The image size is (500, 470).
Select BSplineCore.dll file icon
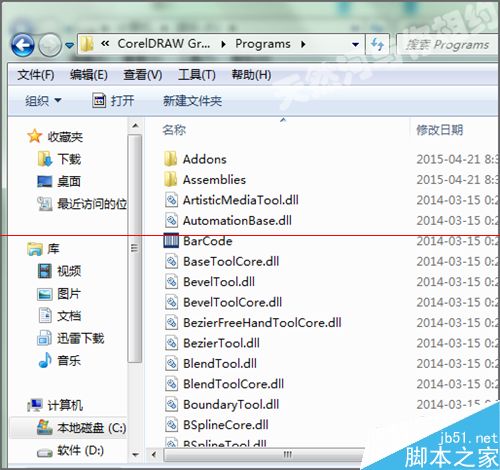(171, 425)
